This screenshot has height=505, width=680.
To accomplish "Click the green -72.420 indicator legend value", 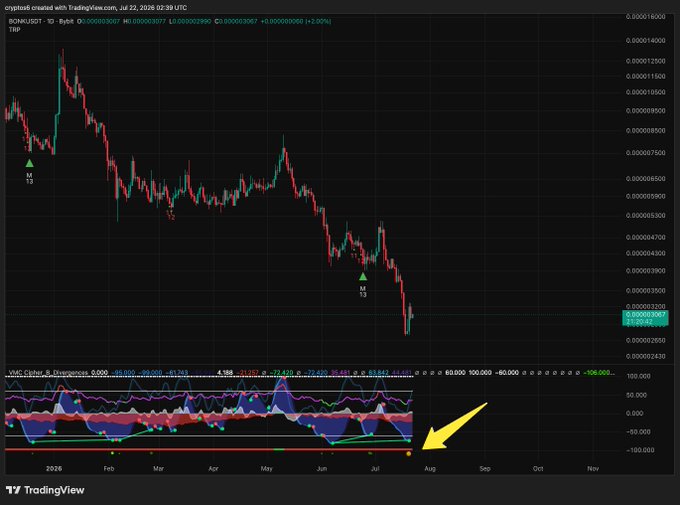I will coord(282,372).
